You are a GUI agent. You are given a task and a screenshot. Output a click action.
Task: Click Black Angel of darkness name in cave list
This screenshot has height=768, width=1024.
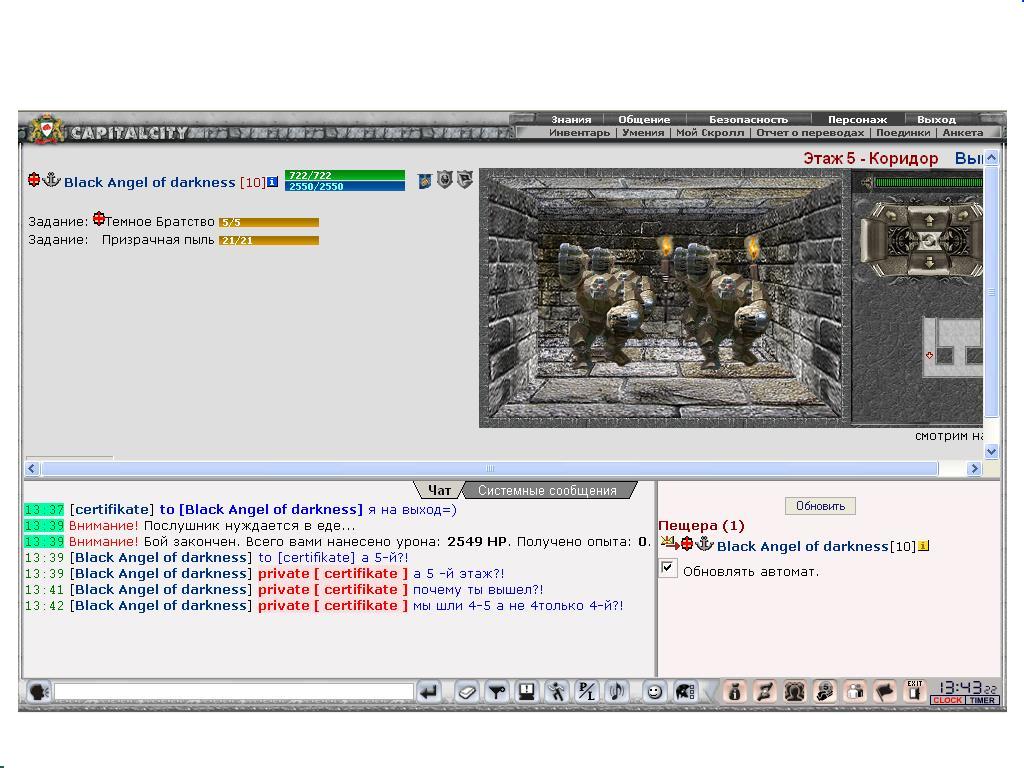(x=803, y=546)
